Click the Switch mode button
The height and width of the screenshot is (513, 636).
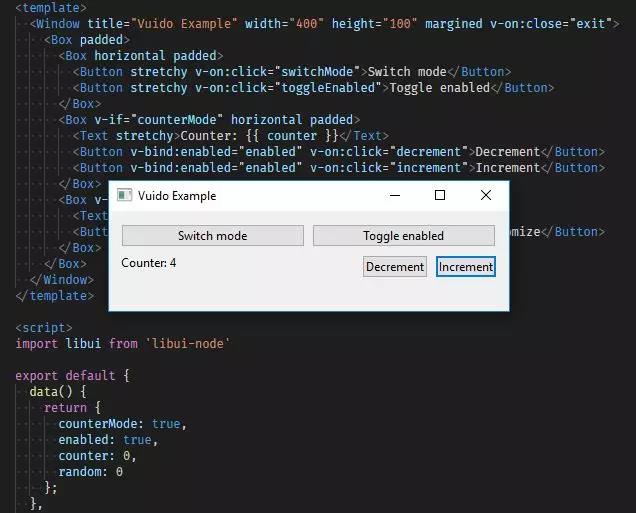(x=213, y=236)
